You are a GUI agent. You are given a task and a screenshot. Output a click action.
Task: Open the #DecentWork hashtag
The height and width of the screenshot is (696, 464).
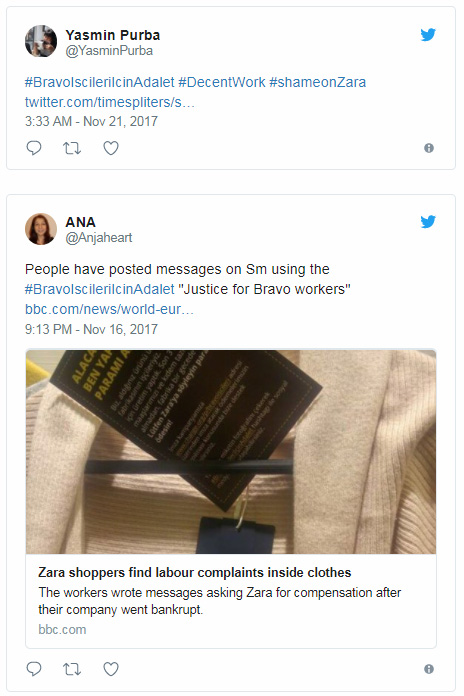pos(222,82)
